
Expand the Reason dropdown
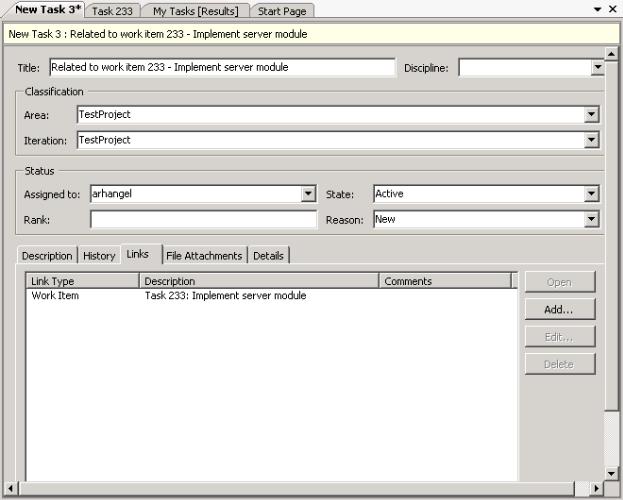[592, 220]
